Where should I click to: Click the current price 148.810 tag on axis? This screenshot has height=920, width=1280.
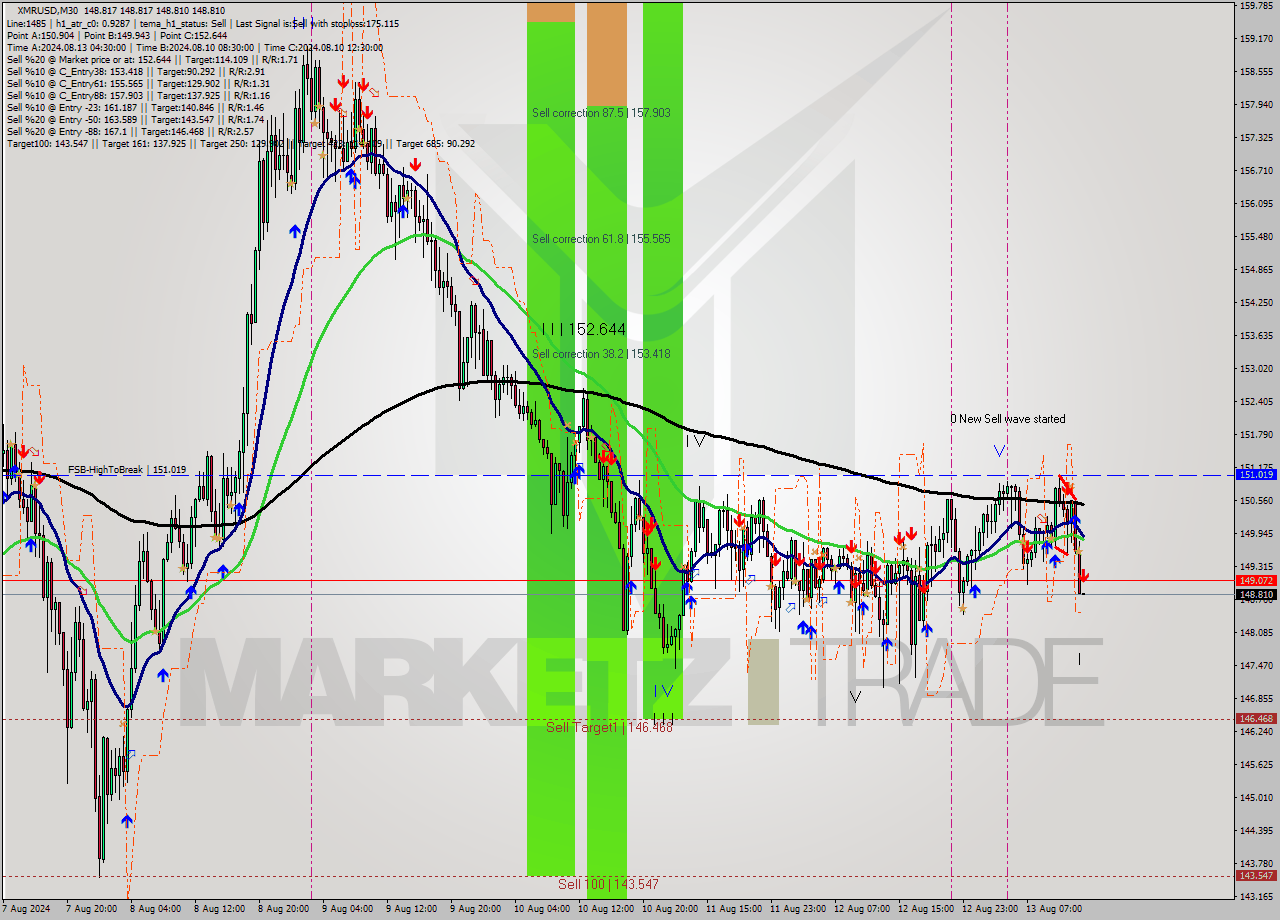coord(1256,594)
